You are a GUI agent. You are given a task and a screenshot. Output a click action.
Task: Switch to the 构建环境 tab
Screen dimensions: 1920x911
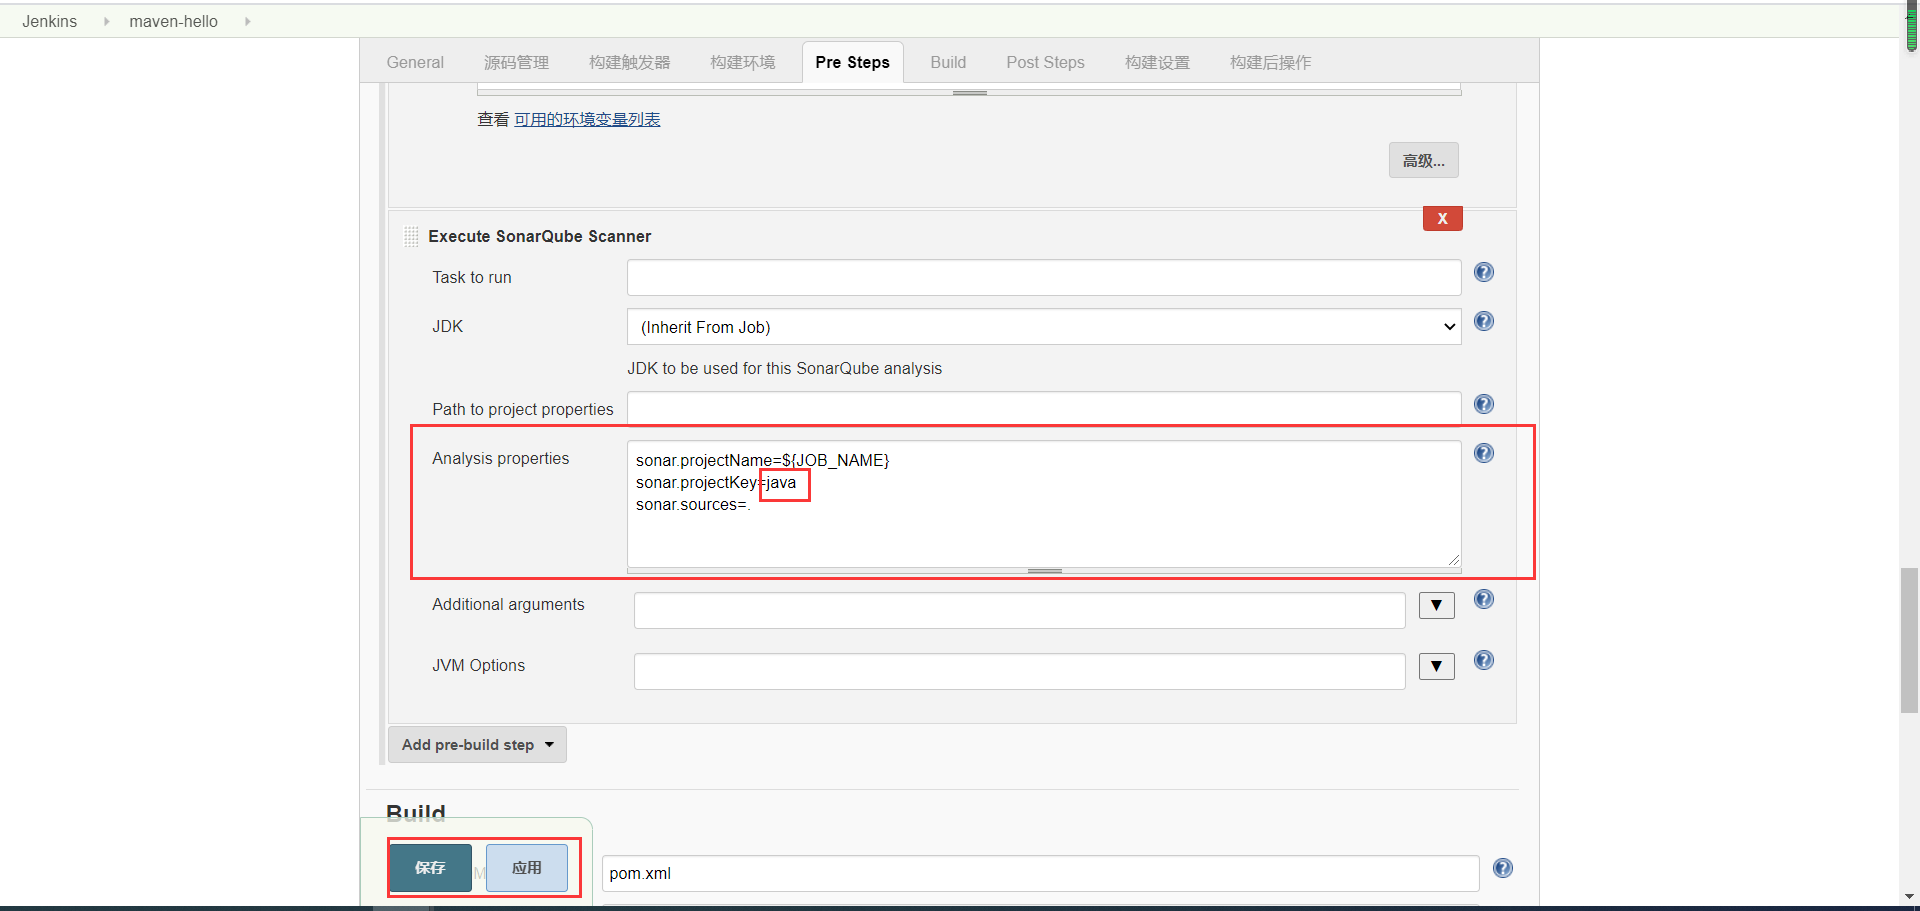point(742,62)
